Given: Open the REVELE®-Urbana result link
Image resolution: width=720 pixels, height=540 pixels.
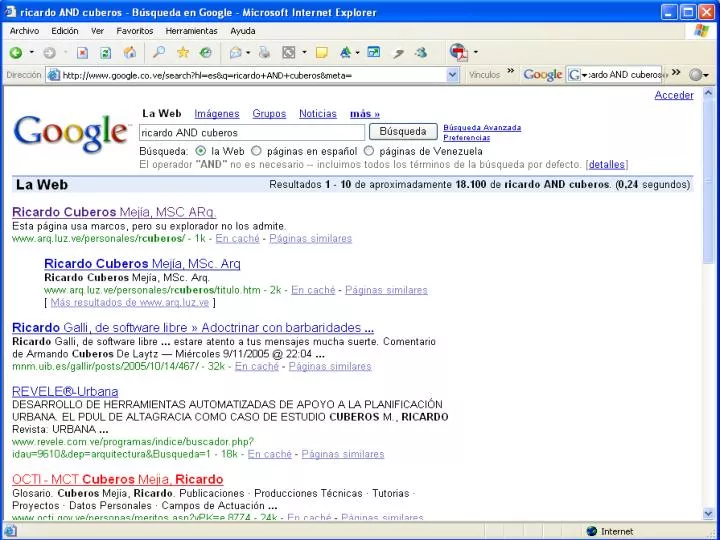Looking at the screenshot, I should (65, 391).
